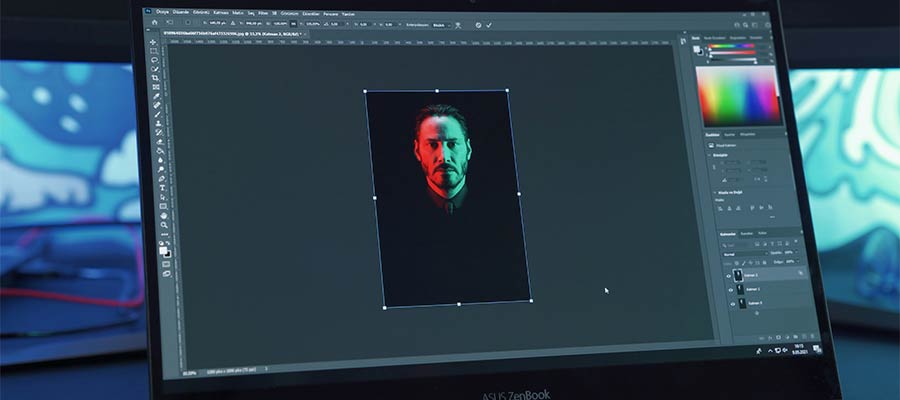Viewport: 900px width, 400px height.
Task: Hide the Katman 2 layer
Action: click(x=730, y=274)
